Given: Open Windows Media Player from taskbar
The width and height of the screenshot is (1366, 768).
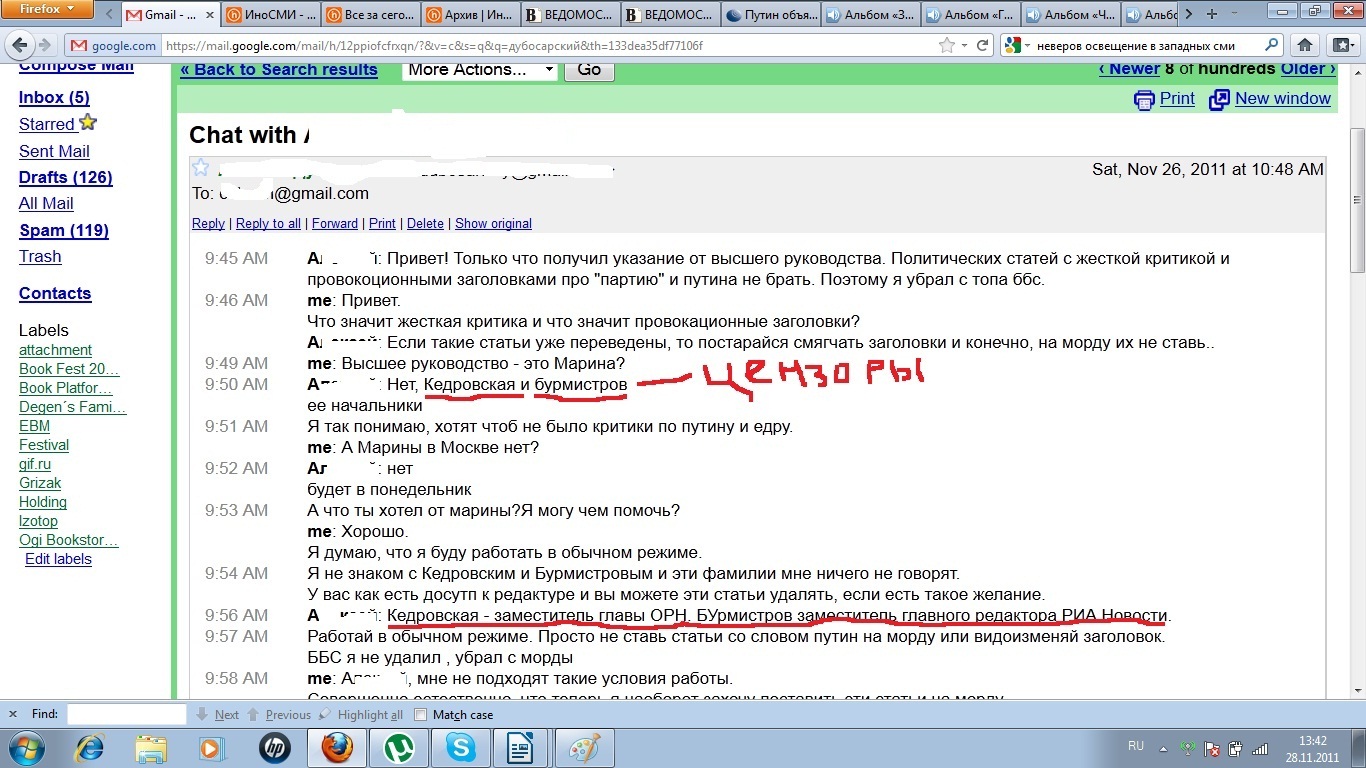Looking at the screenshot, I should pyautogui.click(x=212, y=748).
